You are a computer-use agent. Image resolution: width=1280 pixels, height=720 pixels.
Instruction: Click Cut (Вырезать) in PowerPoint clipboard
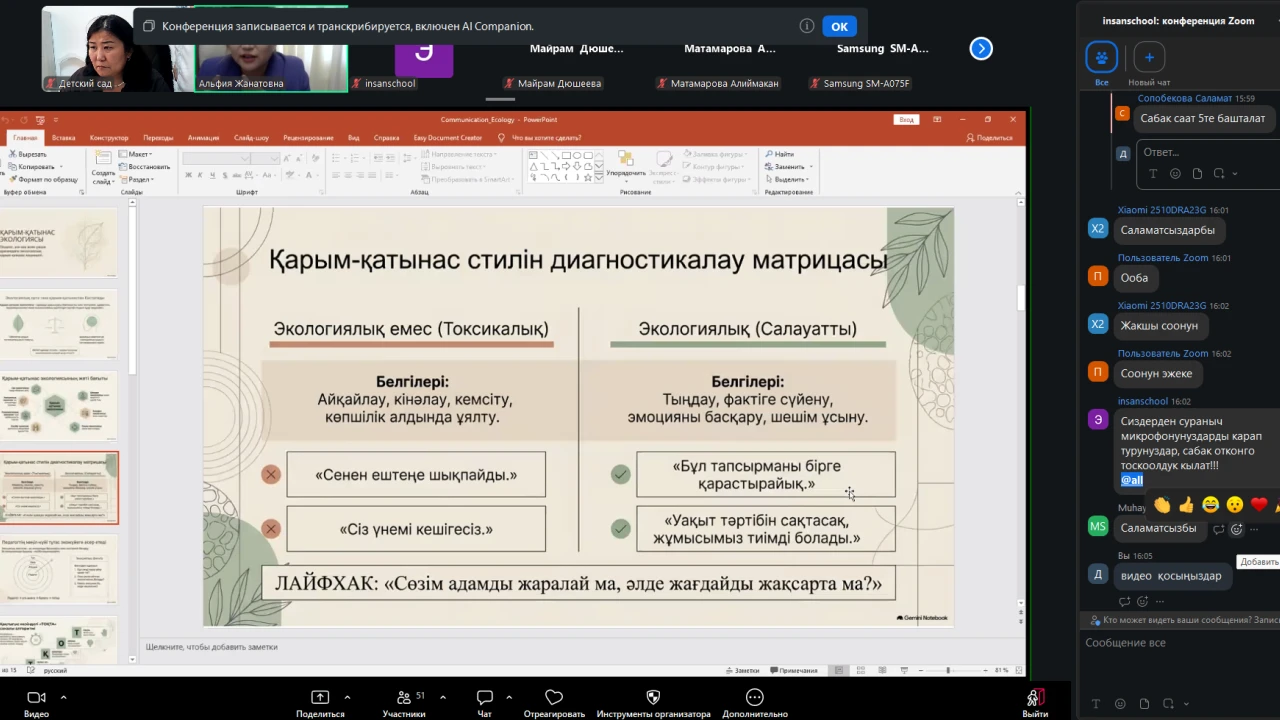pyautogui.click(x=26, y=154)
